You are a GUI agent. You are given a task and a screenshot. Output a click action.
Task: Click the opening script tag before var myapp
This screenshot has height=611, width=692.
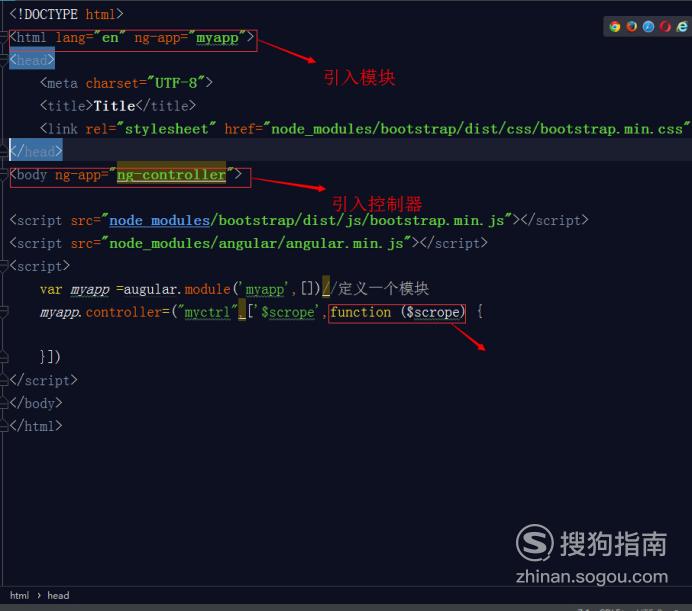40,266
